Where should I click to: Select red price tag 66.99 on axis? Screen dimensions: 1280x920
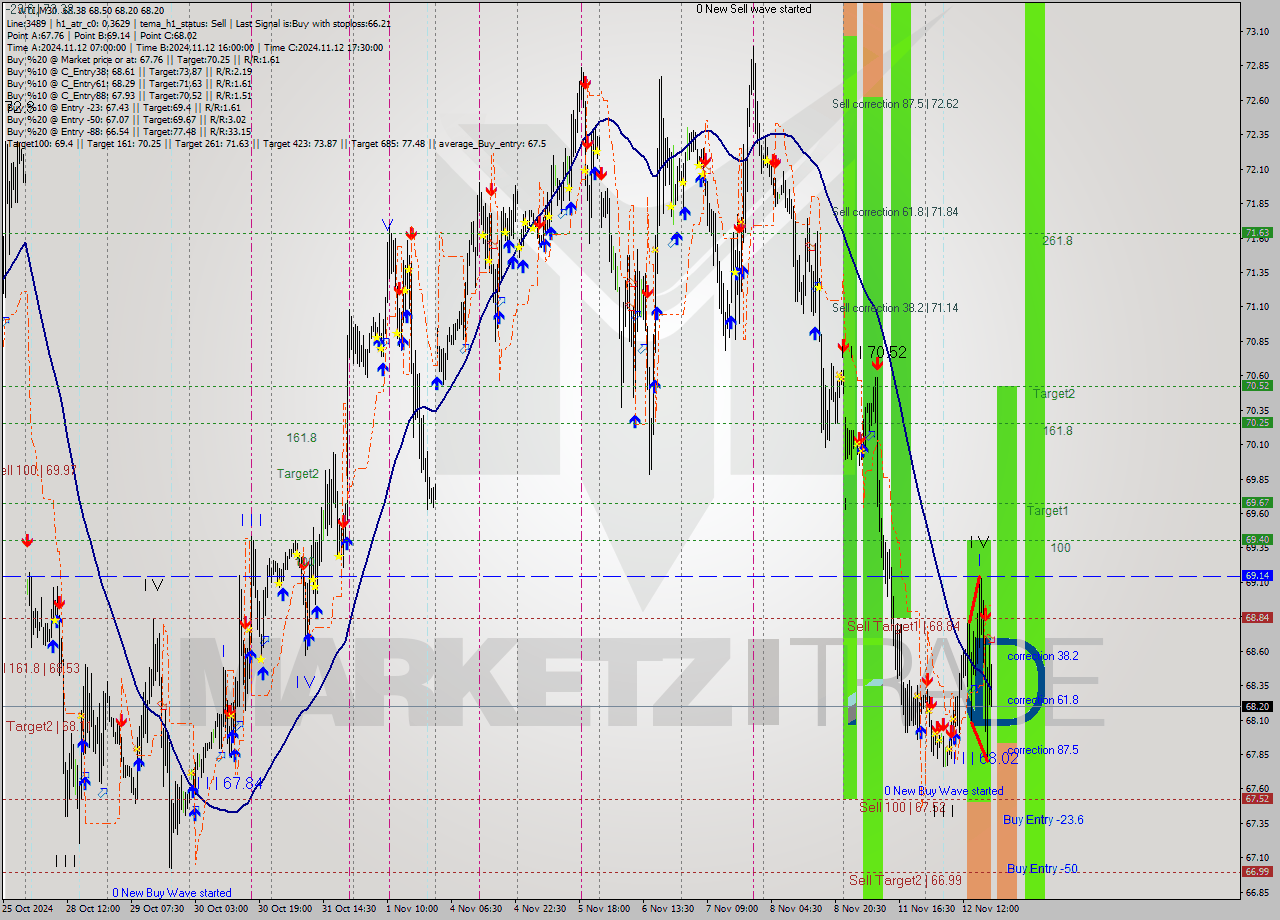(1257, 872)
